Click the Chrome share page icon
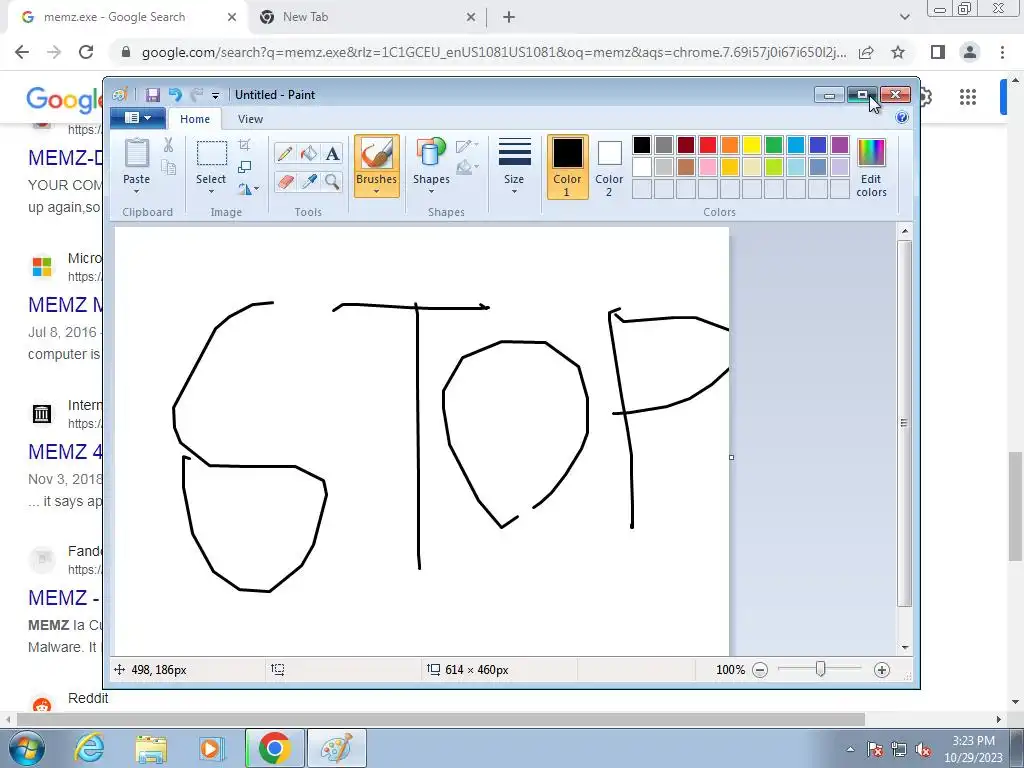This screenshot has width=1024, height=768. pos(866,52)
